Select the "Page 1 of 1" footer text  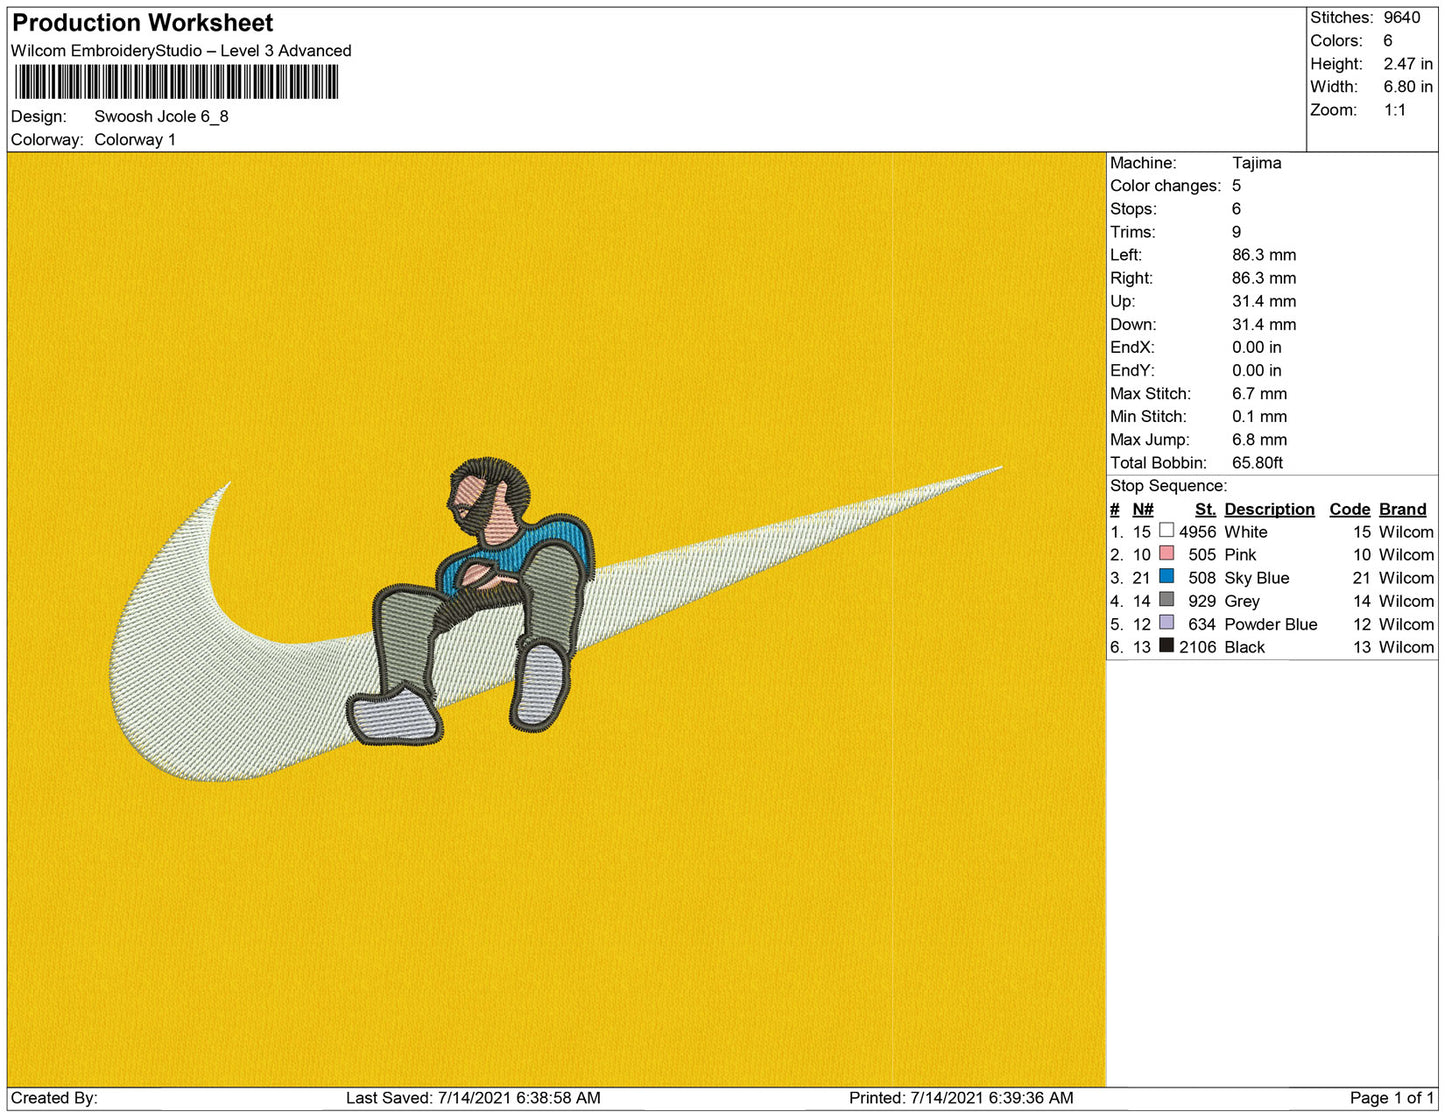(x=1392, y=1098)
